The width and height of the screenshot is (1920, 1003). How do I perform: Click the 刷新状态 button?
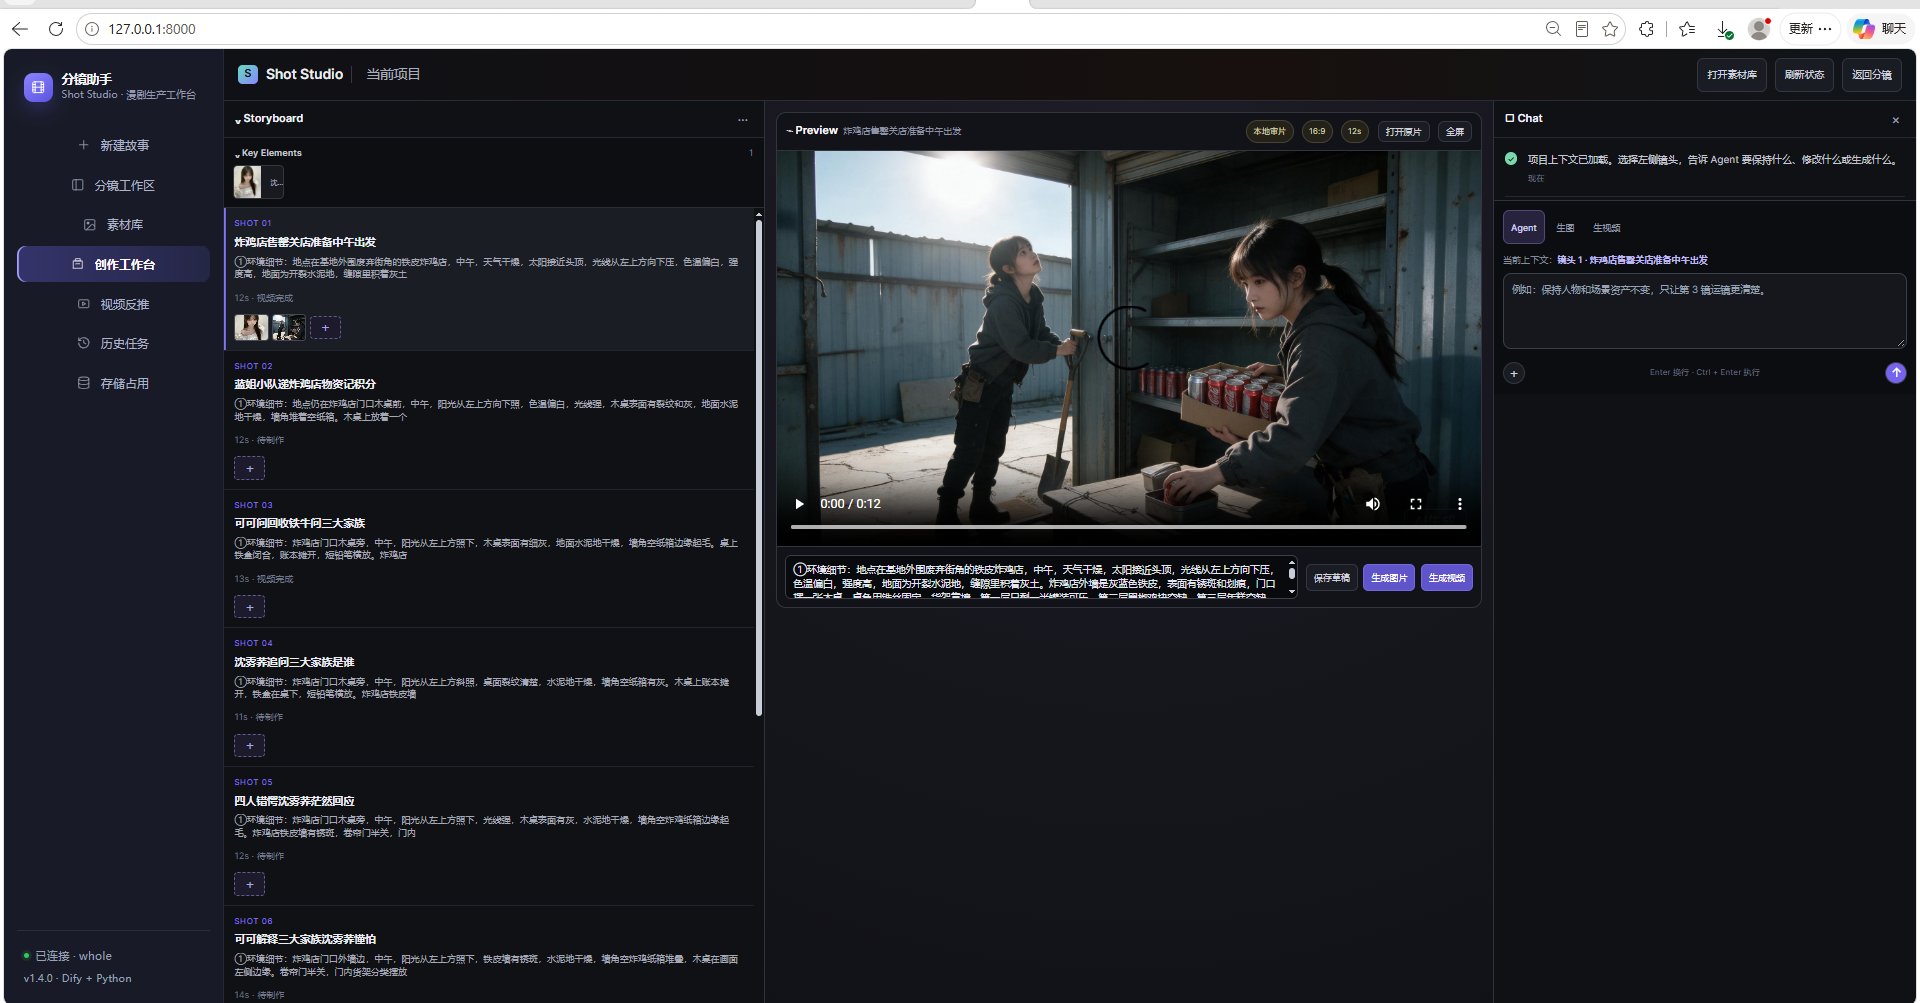click(x=1804, y=75)
